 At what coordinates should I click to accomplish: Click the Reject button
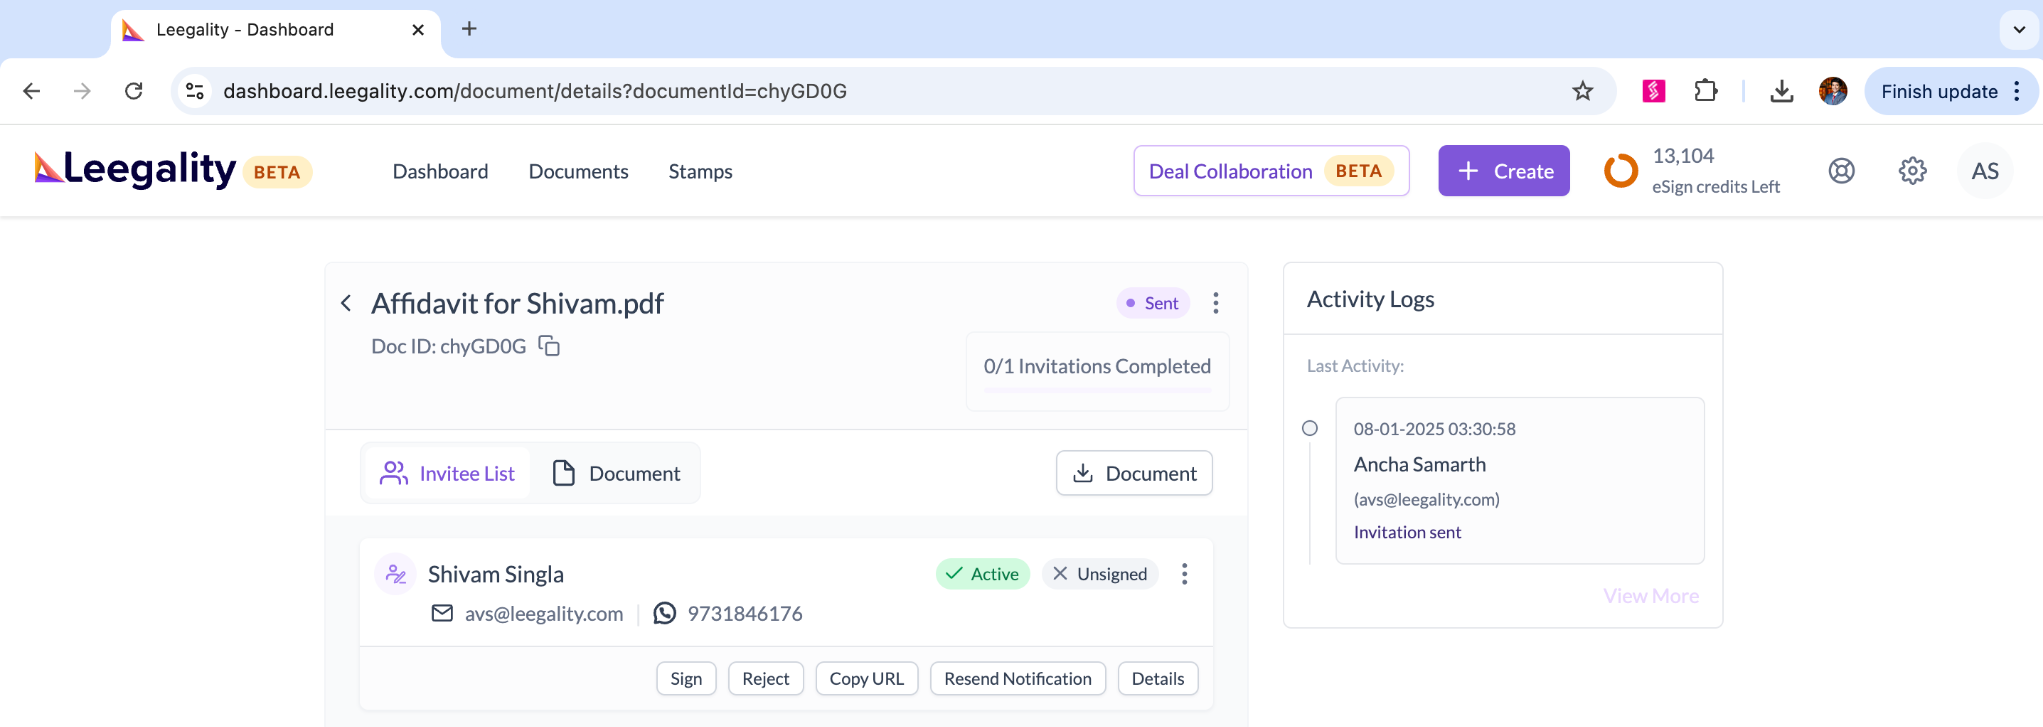(x=766, y=679)
